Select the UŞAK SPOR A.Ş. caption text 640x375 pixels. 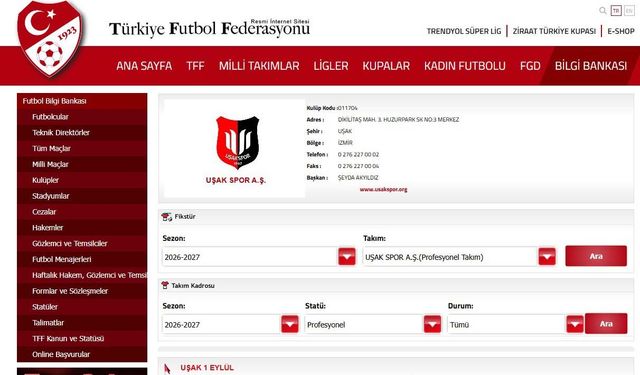tap(236, 180)
